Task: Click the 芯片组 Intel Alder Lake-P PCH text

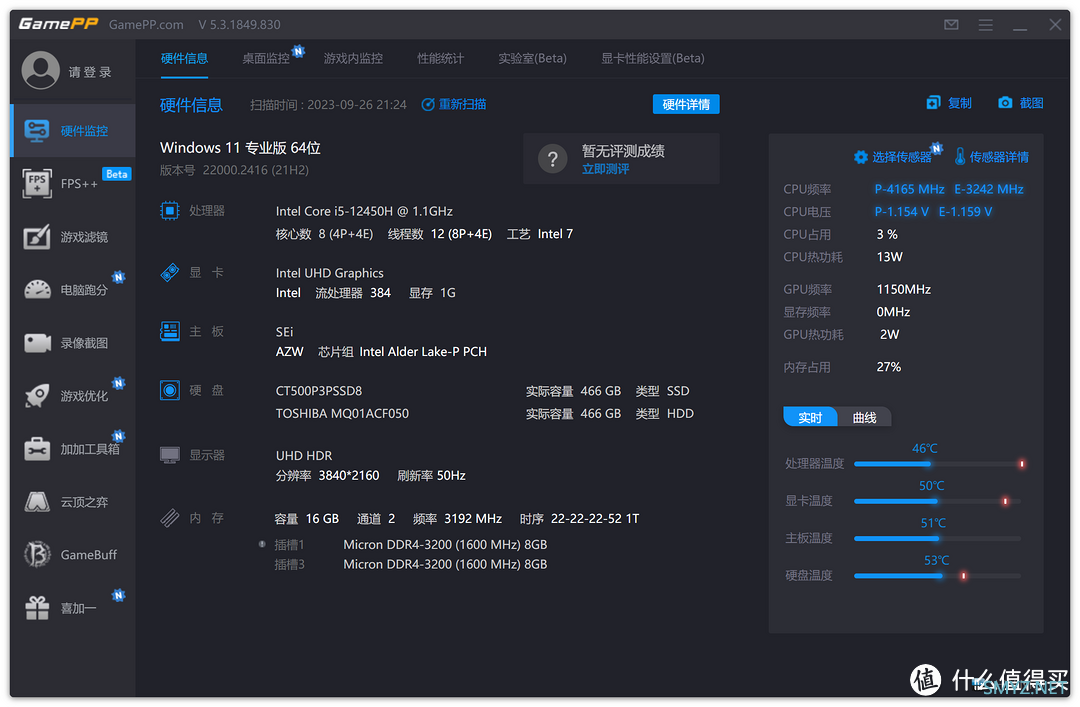Action: [402, 351]
